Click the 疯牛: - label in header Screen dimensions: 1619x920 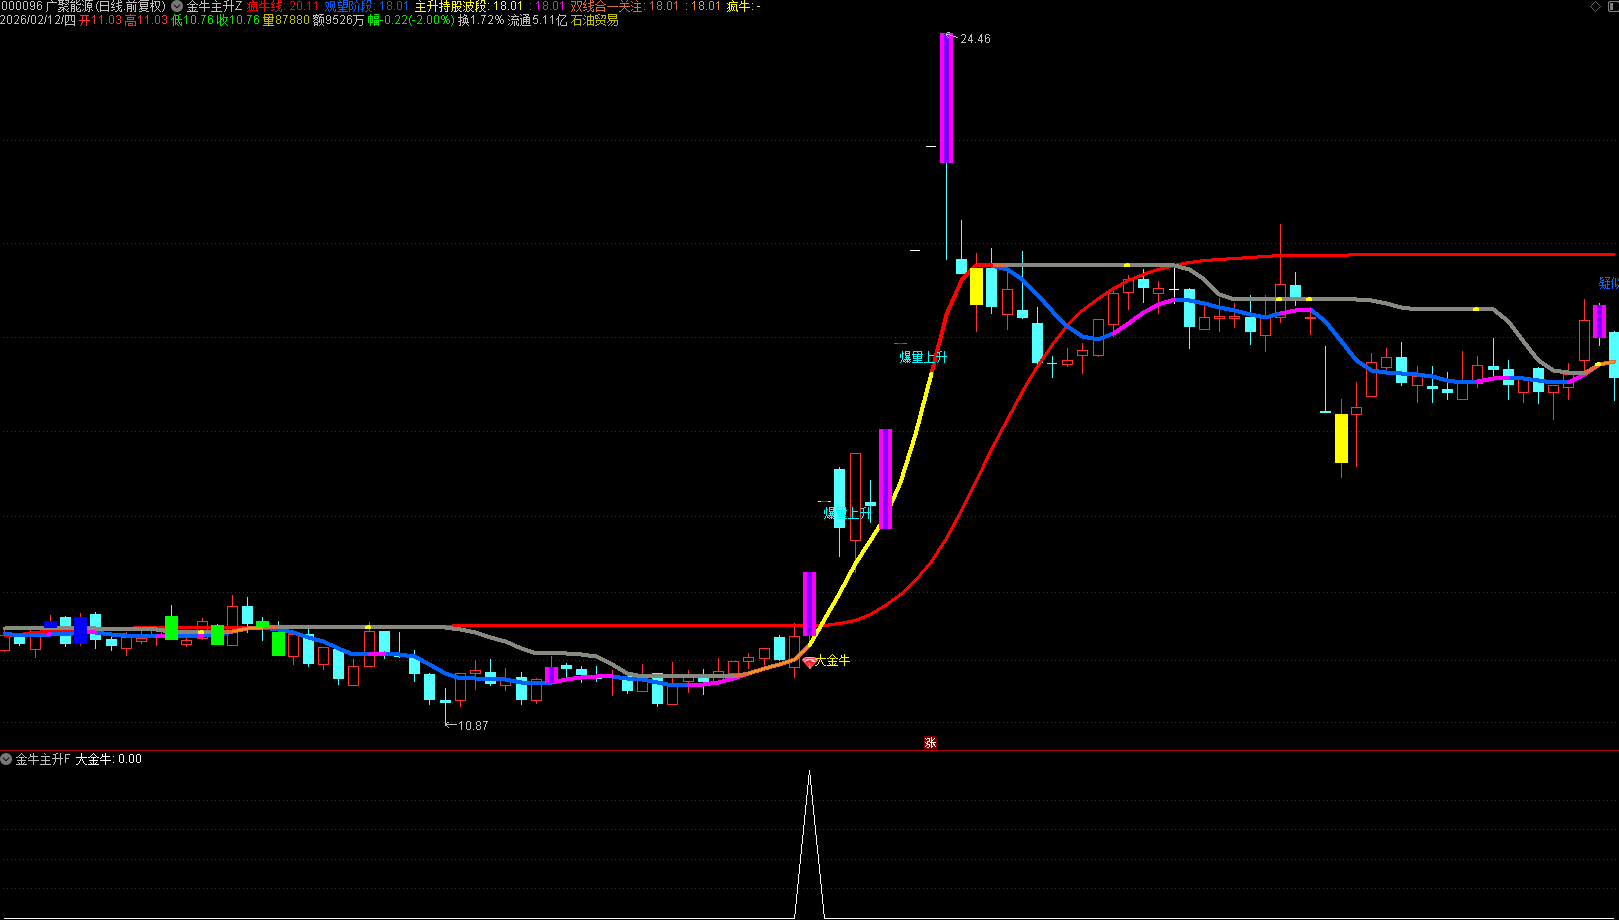point(743,6)
